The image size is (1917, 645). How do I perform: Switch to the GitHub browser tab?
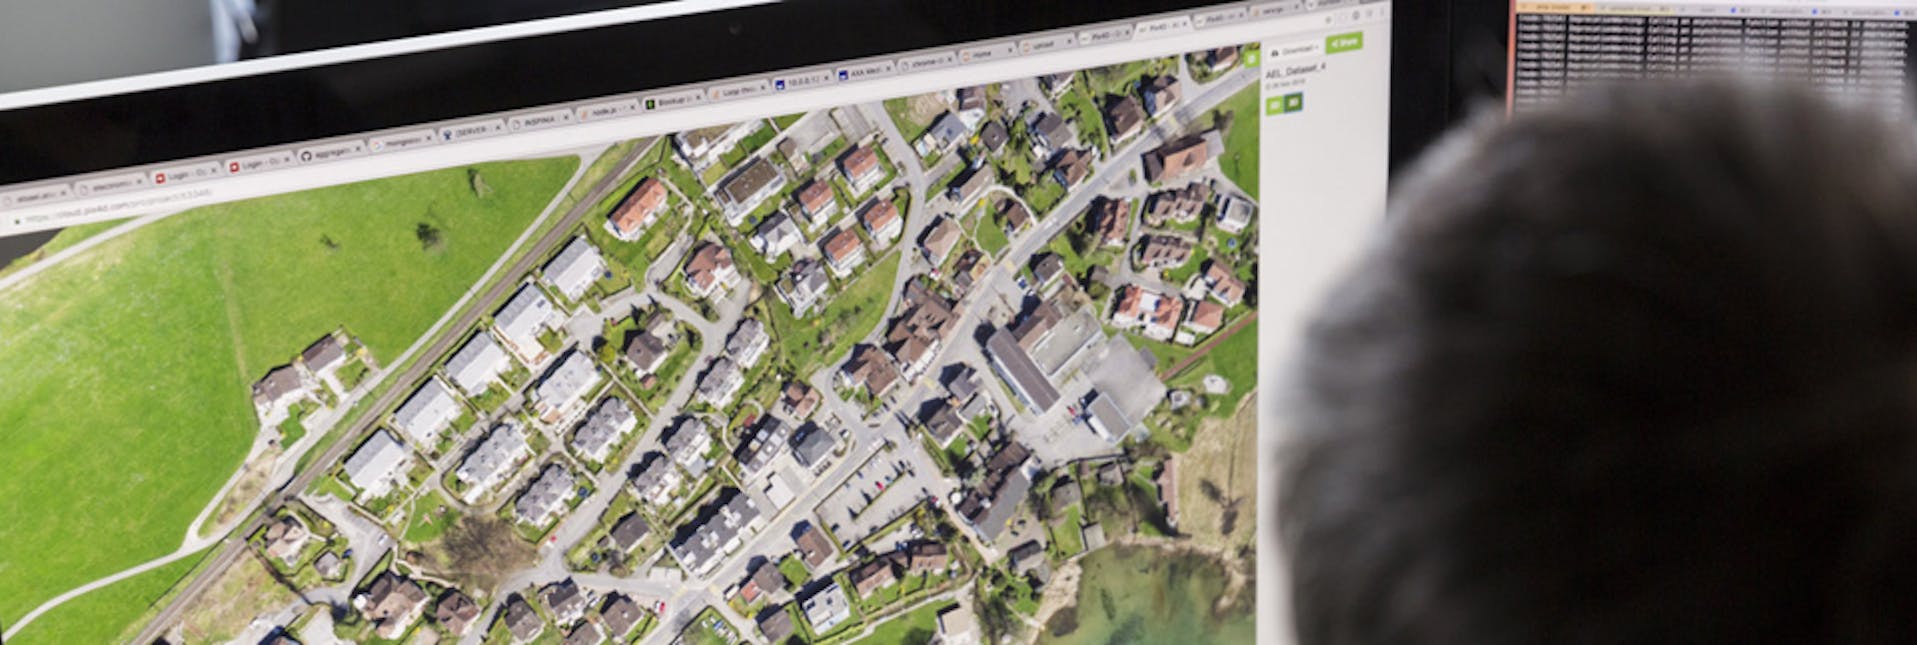pyautogui.click(x=331, y=153)
